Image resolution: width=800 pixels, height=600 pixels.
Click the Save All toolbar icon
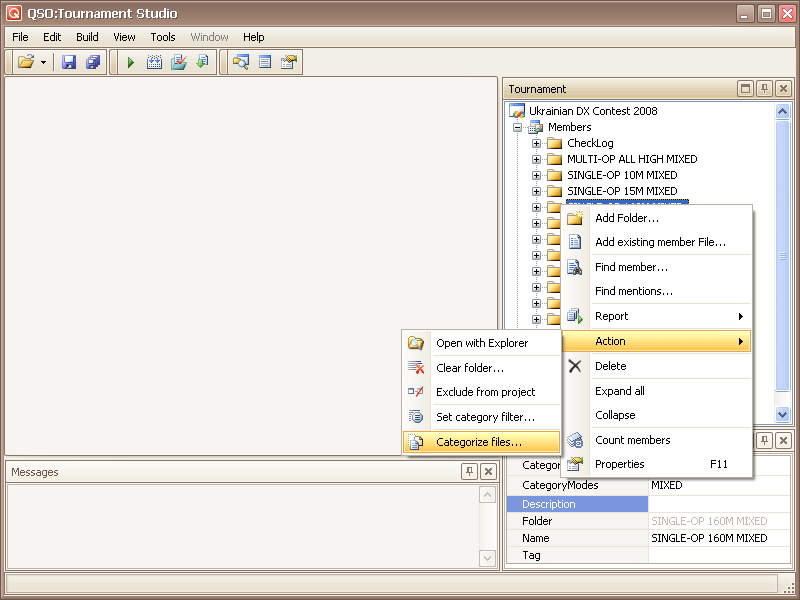click(93, 62)
